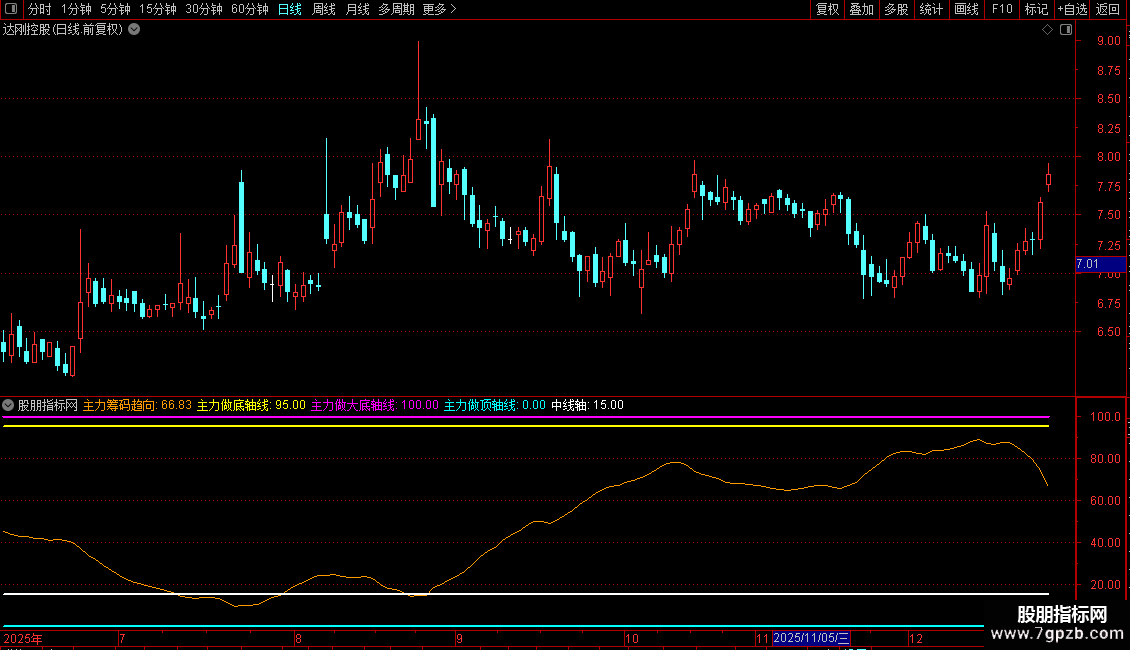1130x650 pixels.
Task: Toggle the left sidebar panel icon
Action: (11, 9)
